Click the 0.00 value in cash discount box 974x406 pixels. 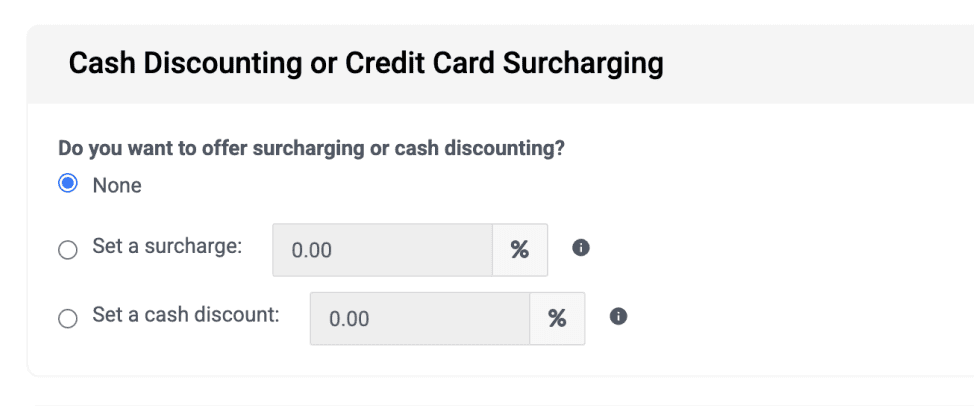[x=349, y=319]
